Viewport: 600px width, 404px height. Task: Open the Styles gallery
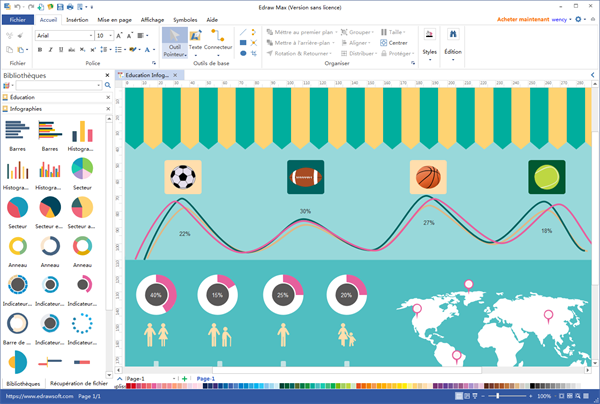(429, 44)
